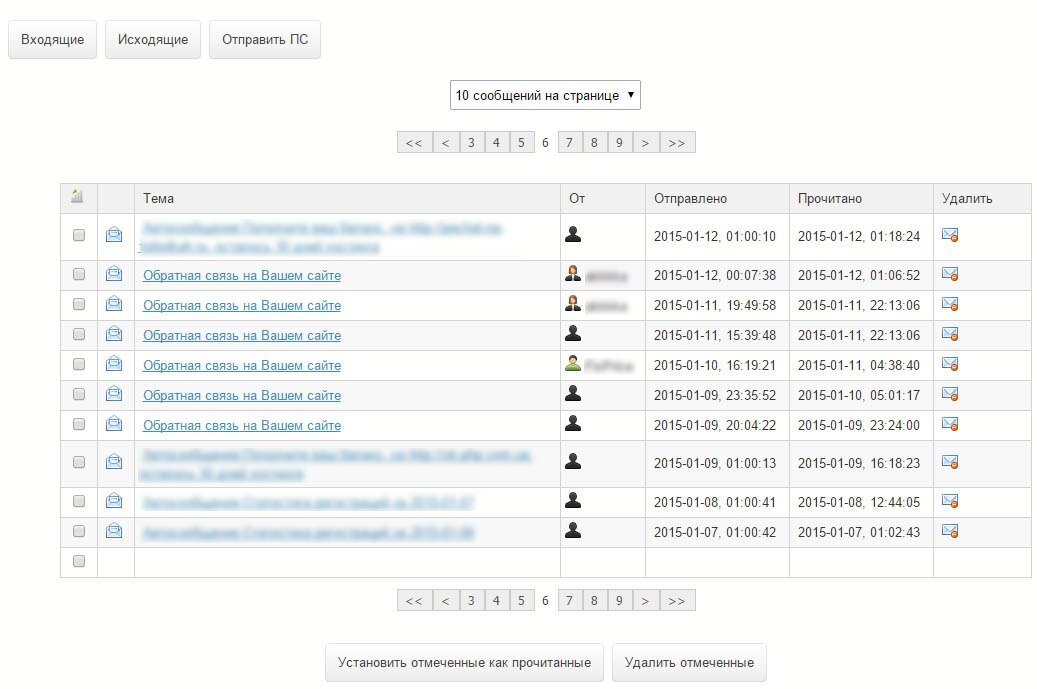Click Установить отмеченные как прочитанные button
Viewport: 1037px width, 689px height.
click(x=464, y=663)
